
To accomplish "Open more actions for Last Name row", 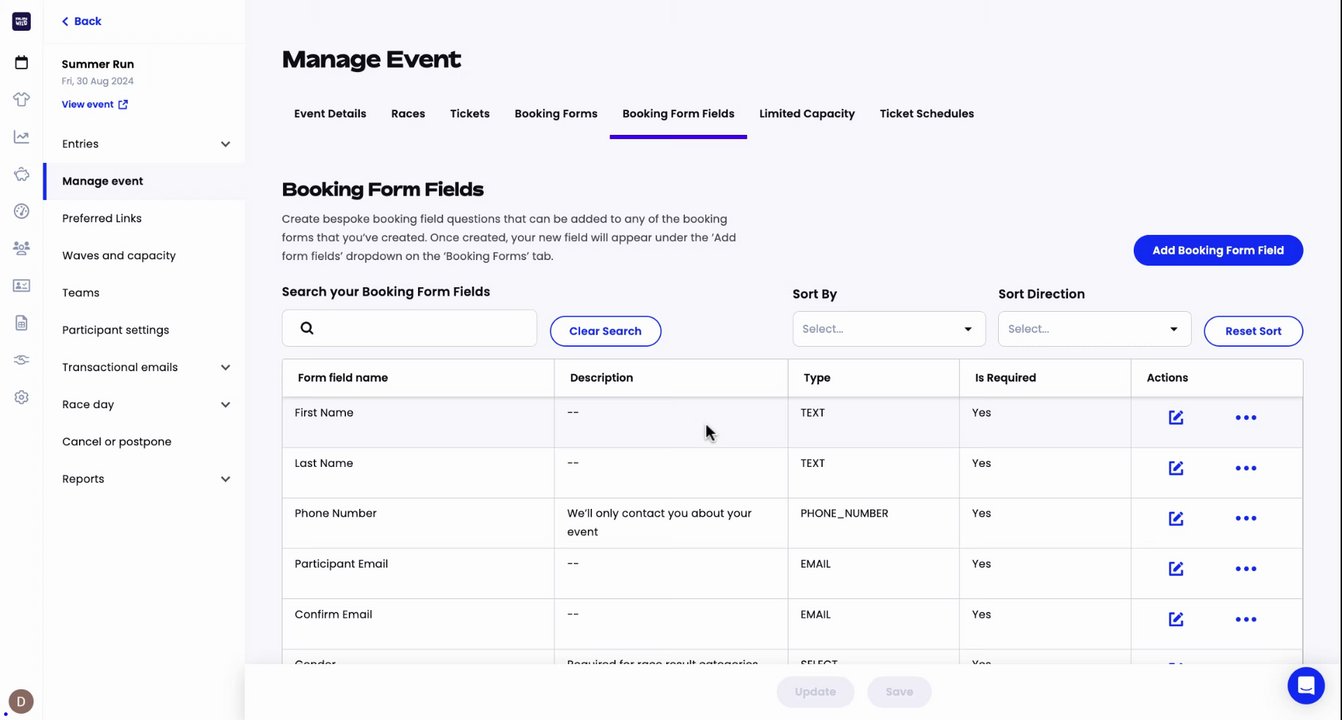I will pos(1245,468).
